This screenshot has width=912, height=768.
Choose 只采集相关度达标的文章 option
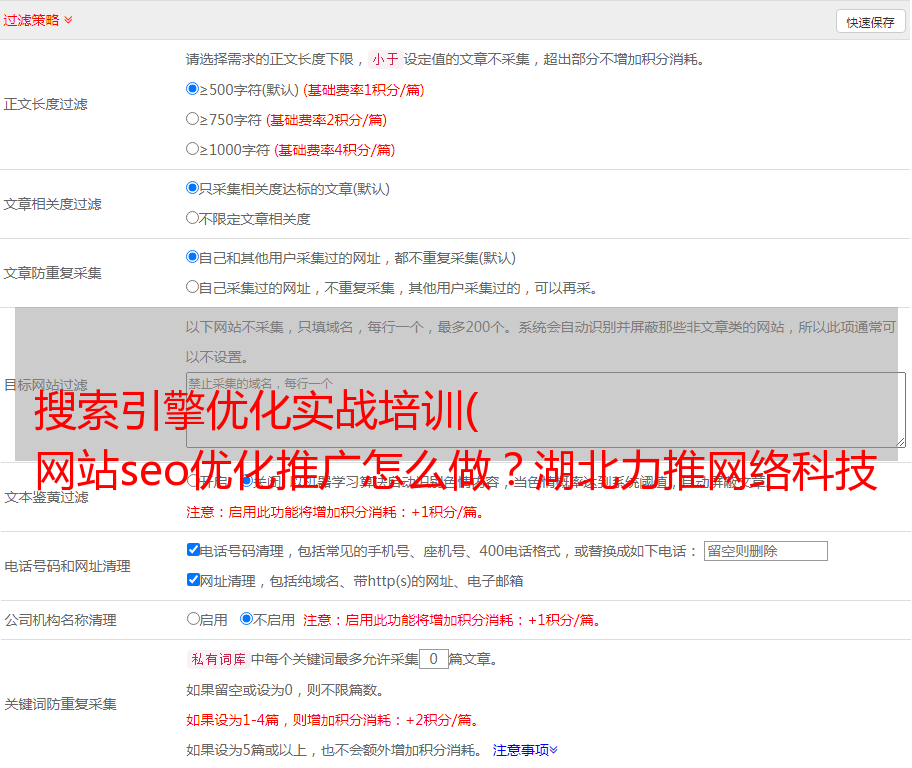[192, 188]
